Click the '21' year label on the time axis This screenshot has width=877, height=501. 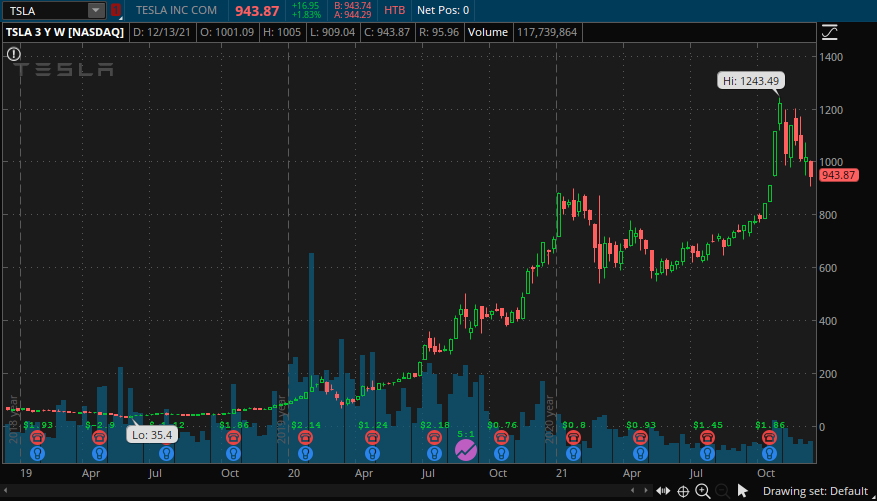tap(564, 473)
